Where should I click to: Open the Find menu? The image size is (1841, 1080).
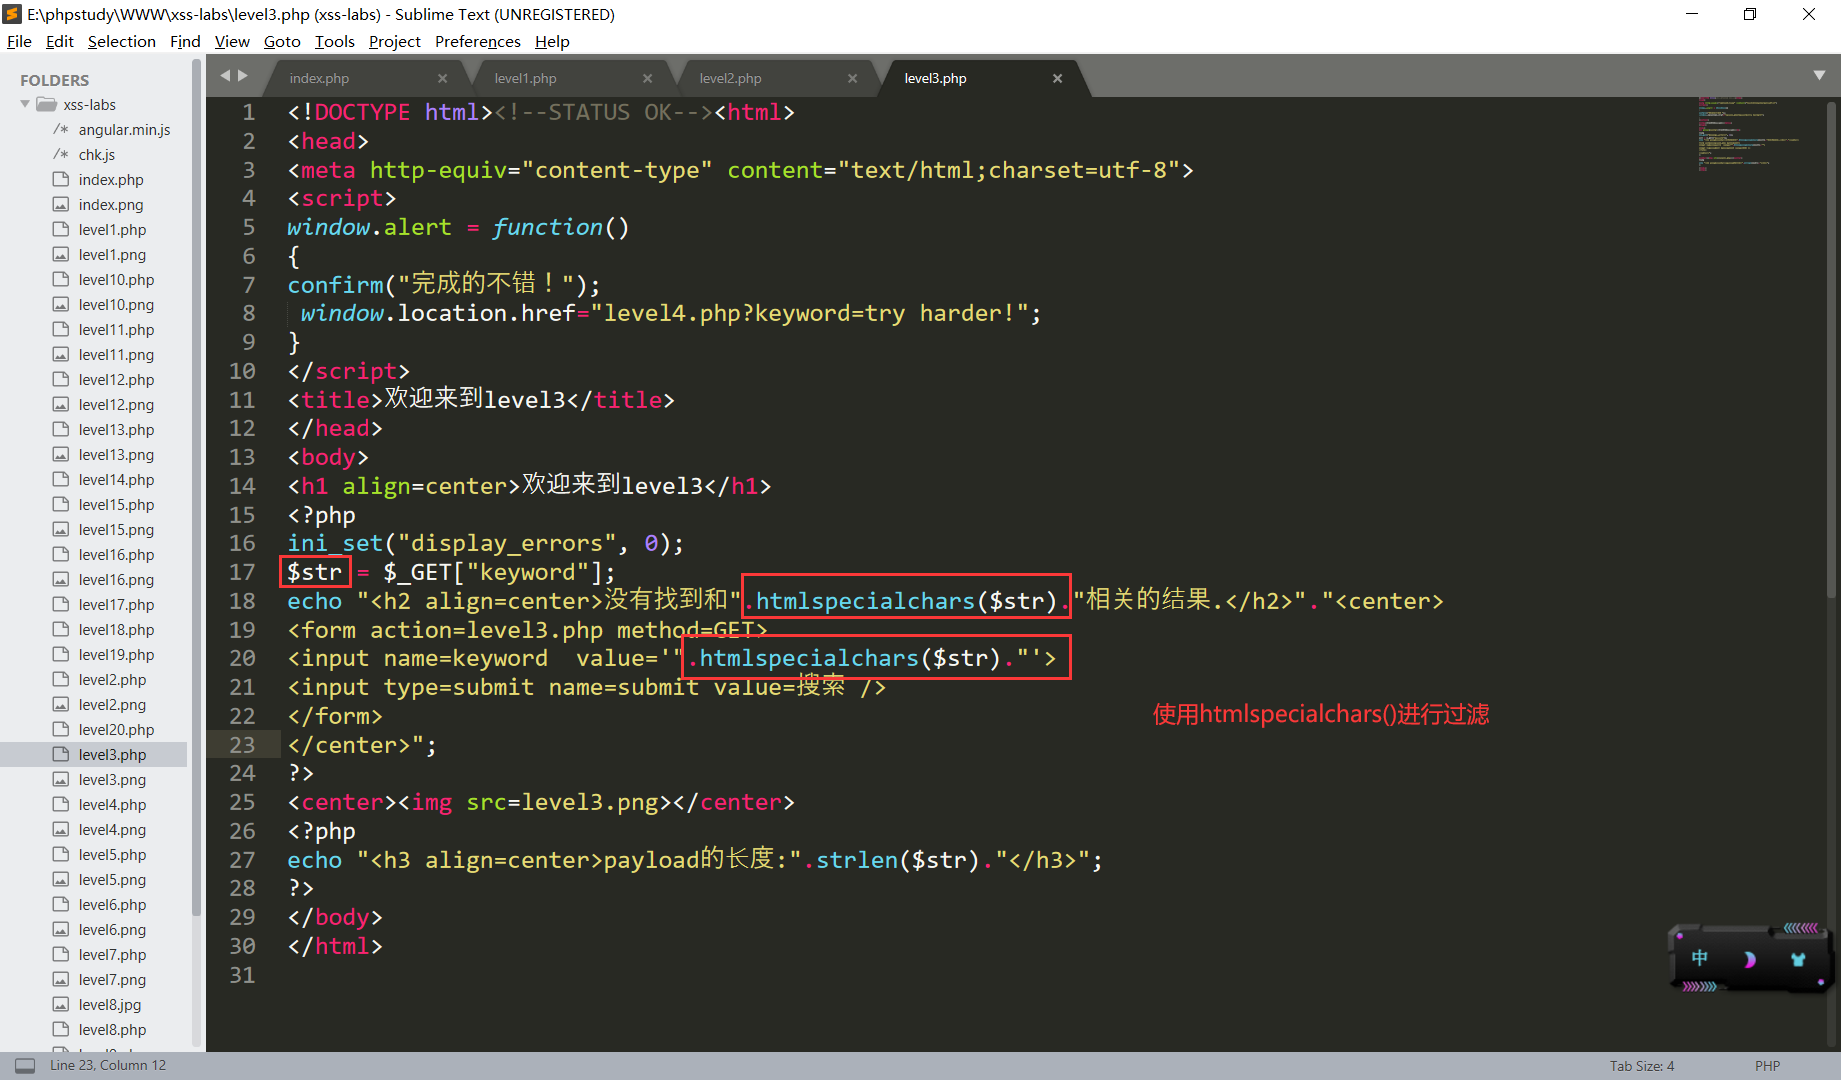[x=185, y=41]
